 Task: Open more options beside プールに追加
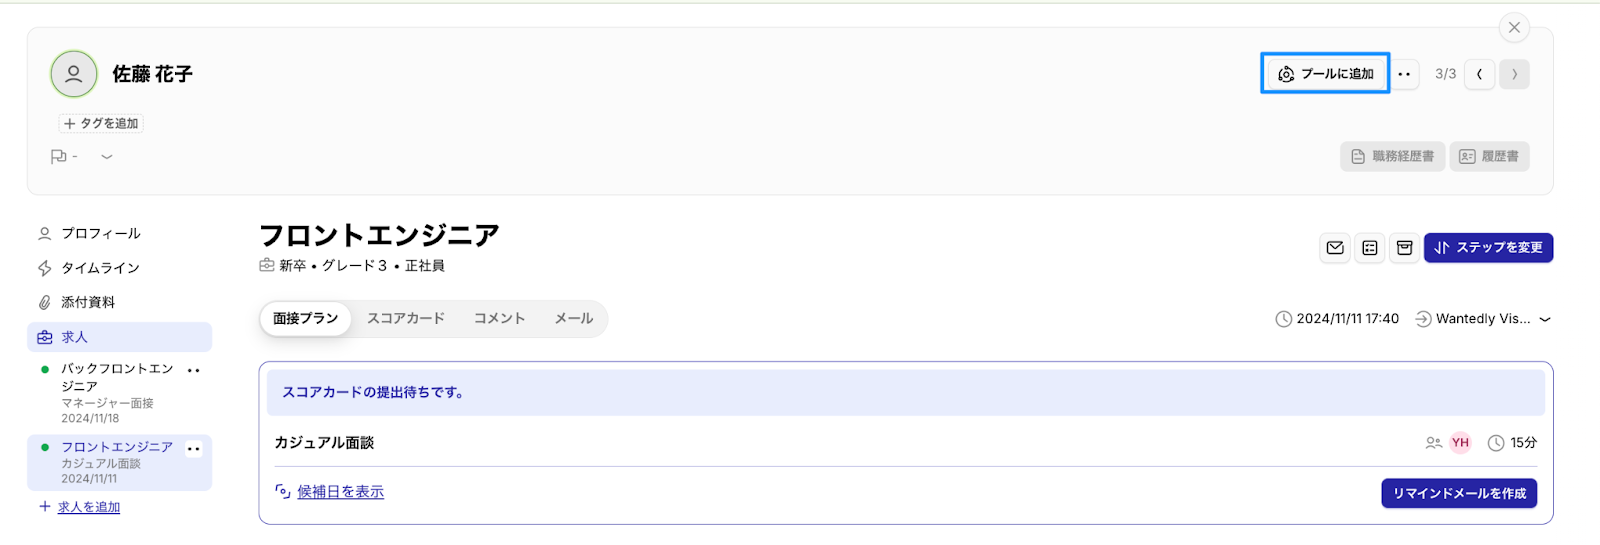(x=1404, y=74)
